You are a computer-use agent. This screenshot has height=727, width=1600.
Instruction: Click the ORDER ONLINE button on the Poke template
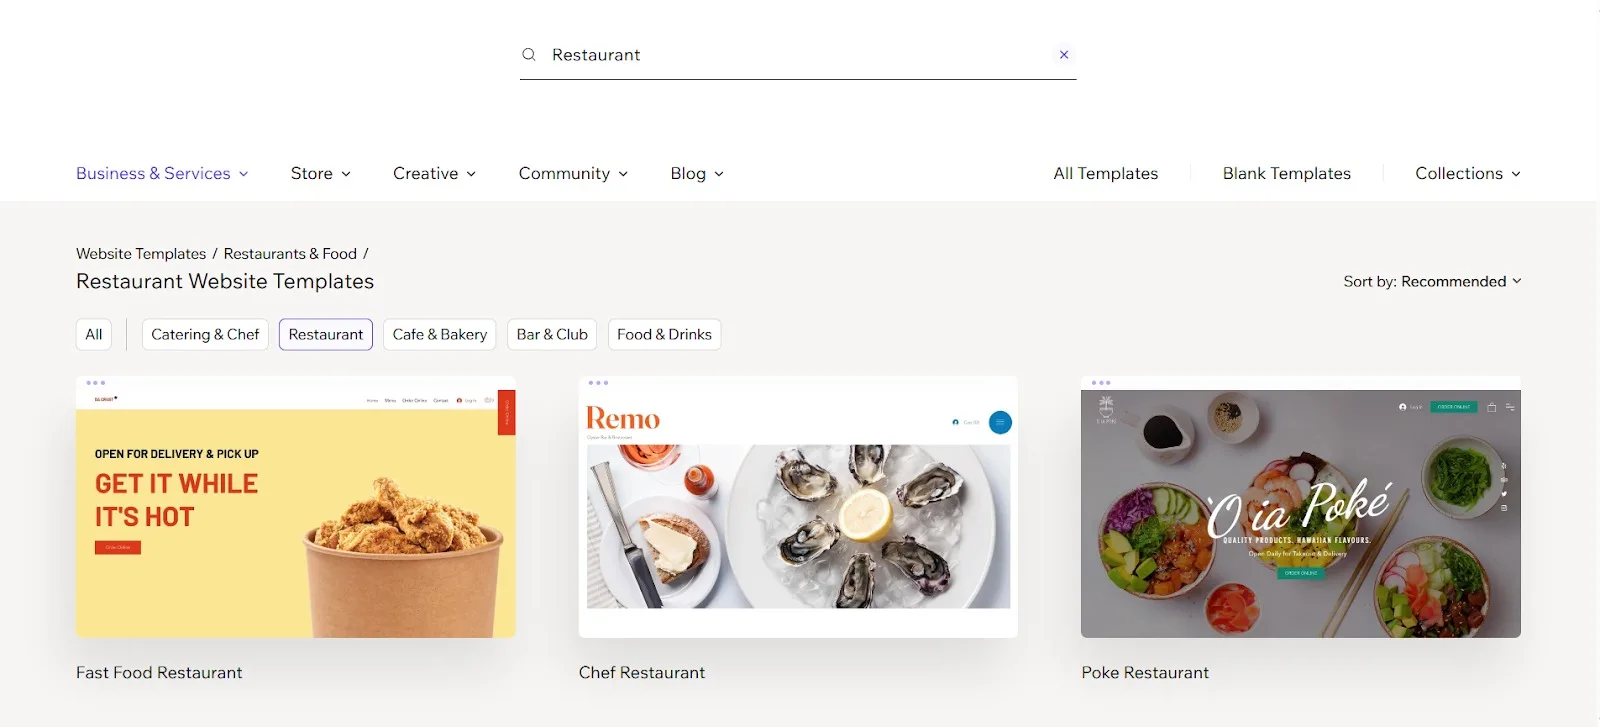tap(1454, 407)
